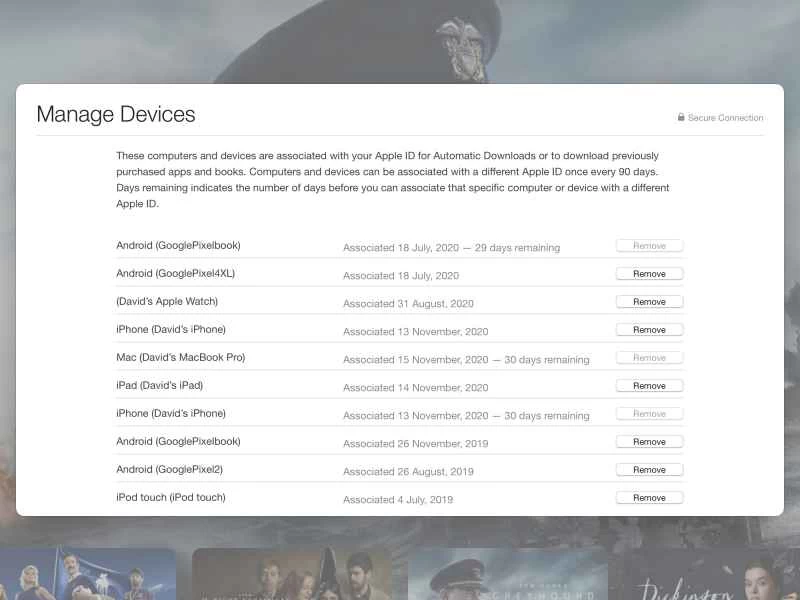Click the Manage Devices heading
Image resolution: width=800 pixels, height=600 pixels.
coord(116,115)
